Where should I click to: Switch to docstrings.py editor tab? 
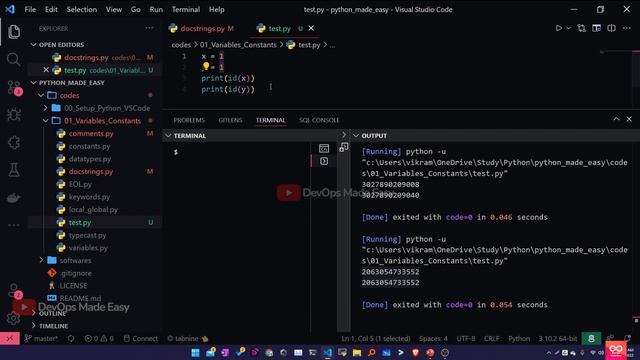click(x=202, y=28)
